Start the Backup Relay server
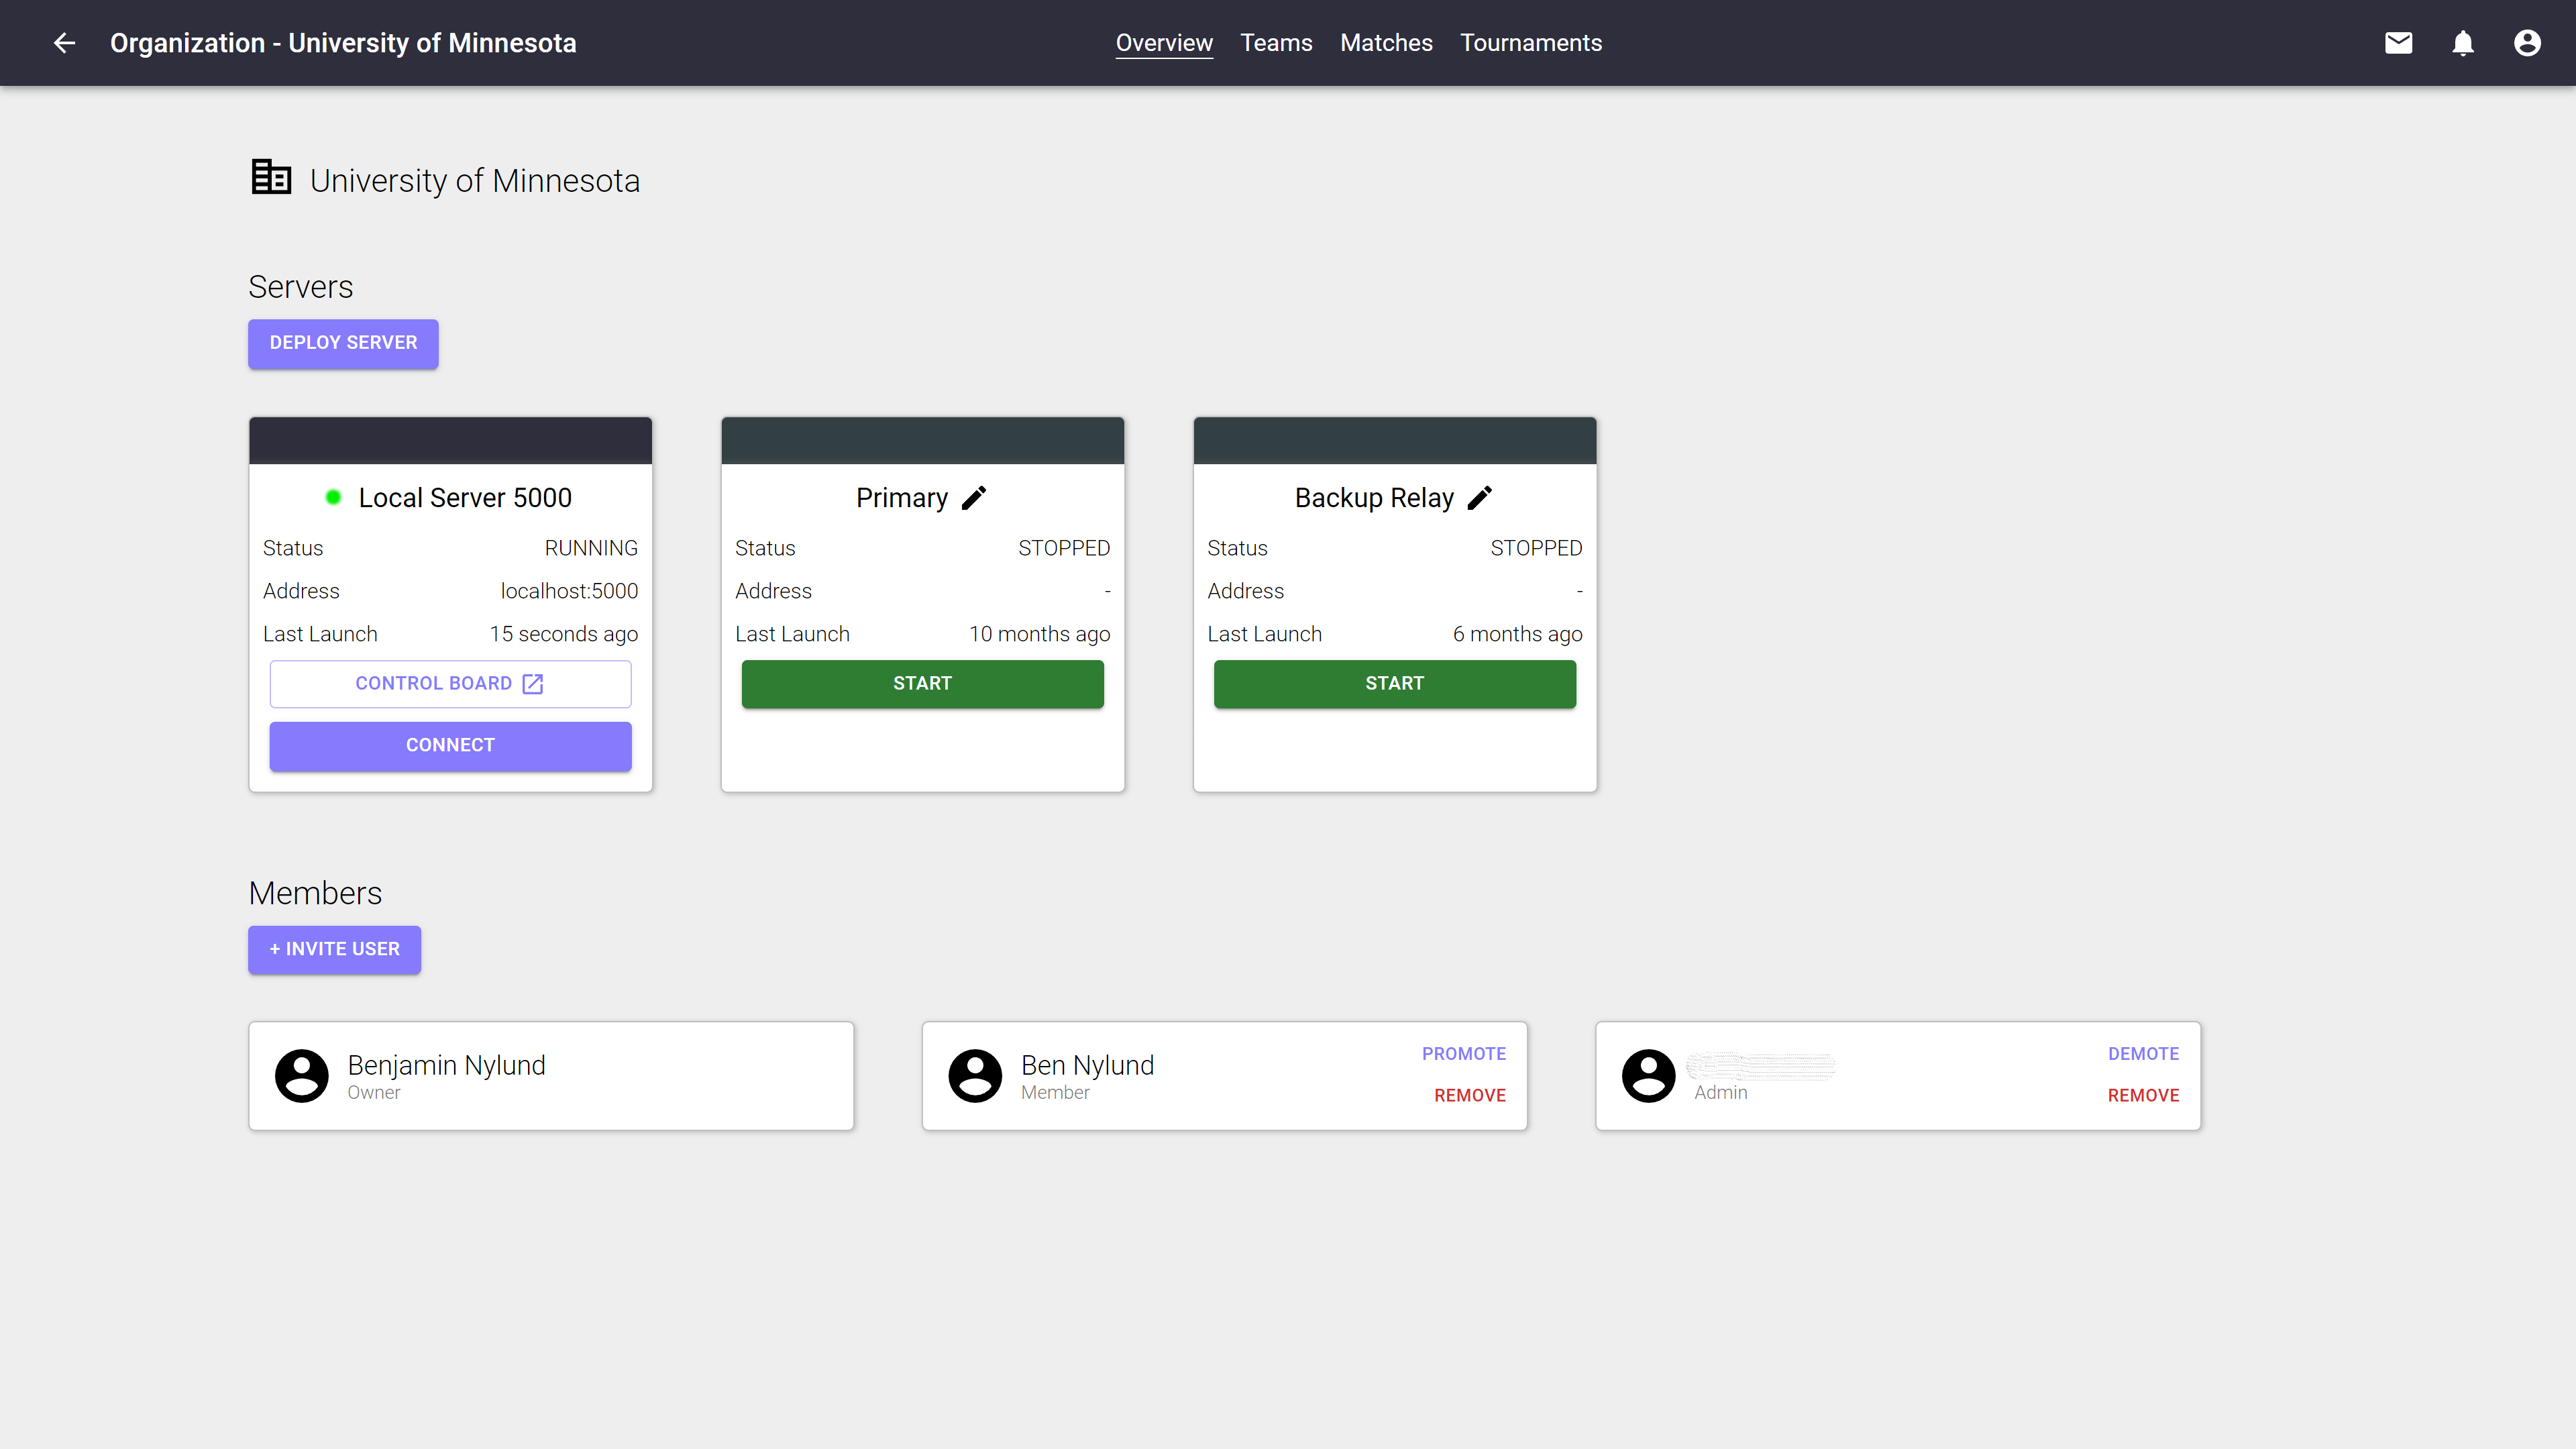Image resolution: width=2576 pixels, height=1449 pixels. [1395, 684]
